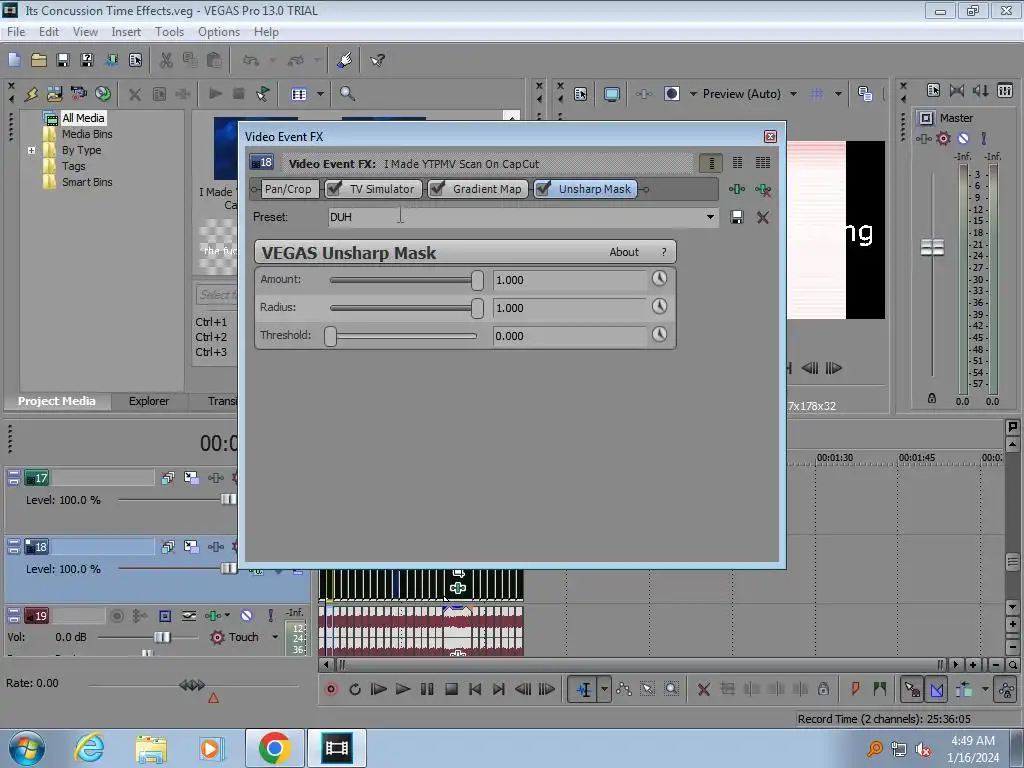Expand By Type tree node
The width and height of the screenshot is (1024, 768).
pyautogui.click(x=31, y=150)
